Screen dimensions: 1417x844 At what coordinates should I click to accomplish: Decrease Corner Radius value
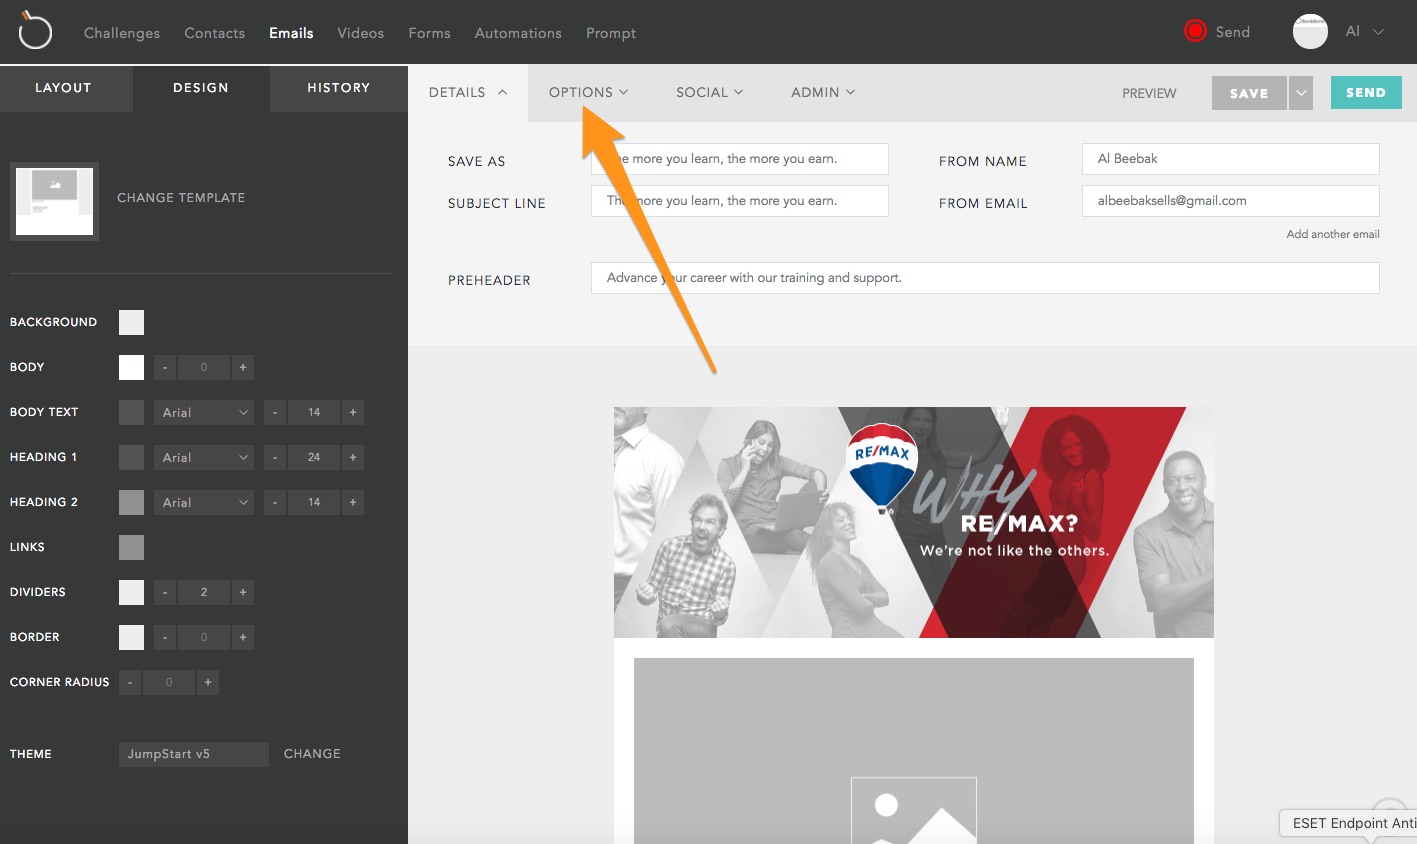pos(130,682)
